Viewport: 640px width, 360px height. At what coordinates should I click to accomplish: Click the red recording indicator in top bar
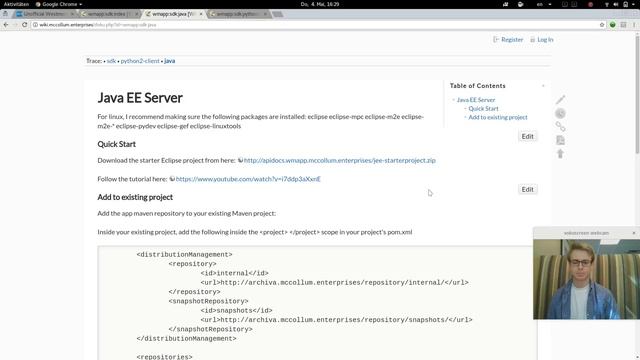pos(590,4)
